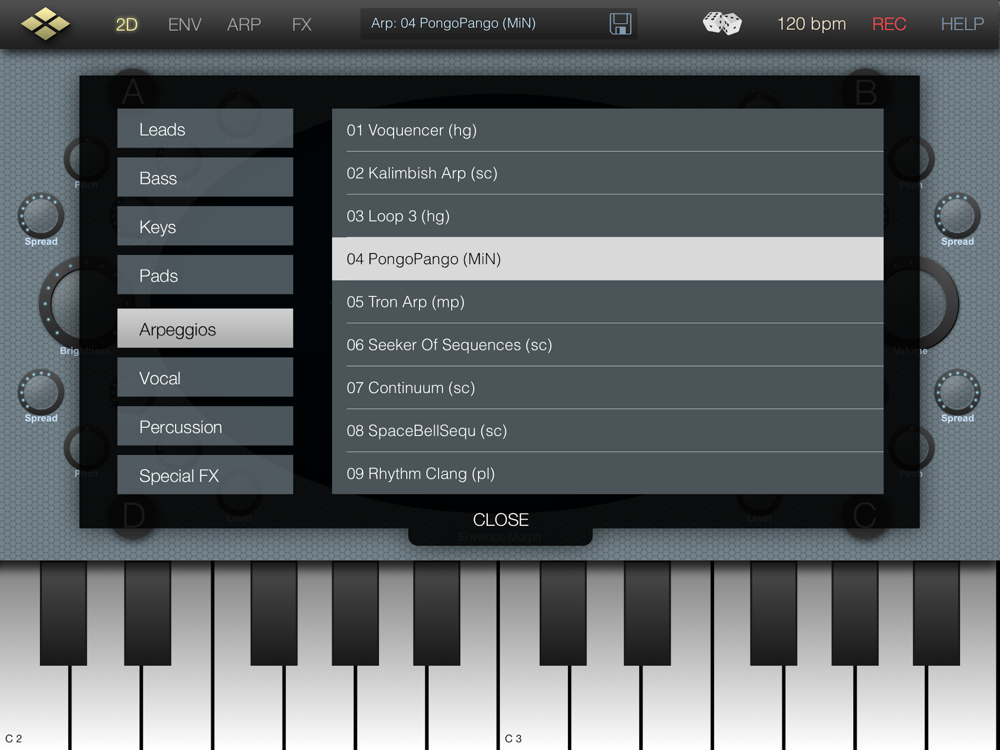The image size is (1000, 750).
Task: Click the upper right Spread knob
Action: coord(957,216)
